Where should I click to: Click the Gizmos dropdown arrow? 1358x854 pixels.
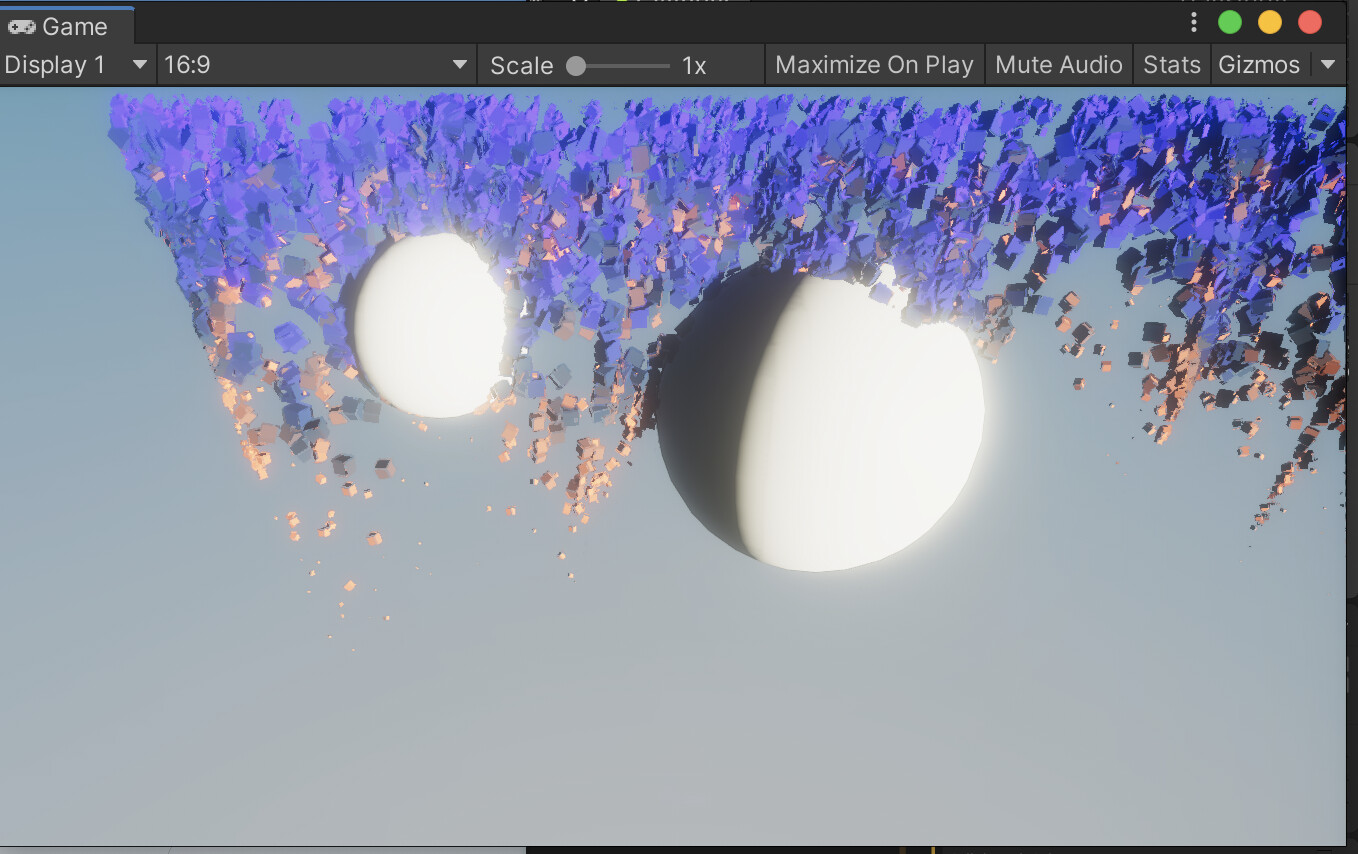[x=1329, y=64]
